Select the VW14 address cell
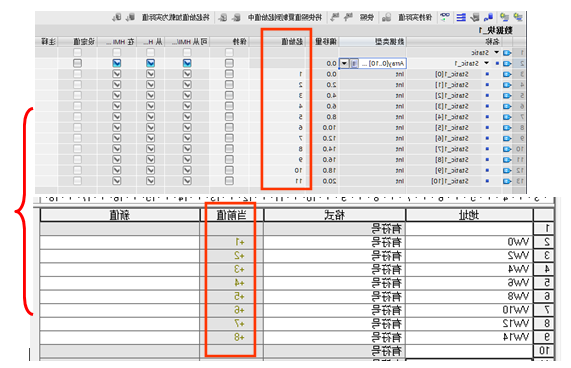Image resolution: width=571 pixels, height=368 pixels. [x=469, y=337]
